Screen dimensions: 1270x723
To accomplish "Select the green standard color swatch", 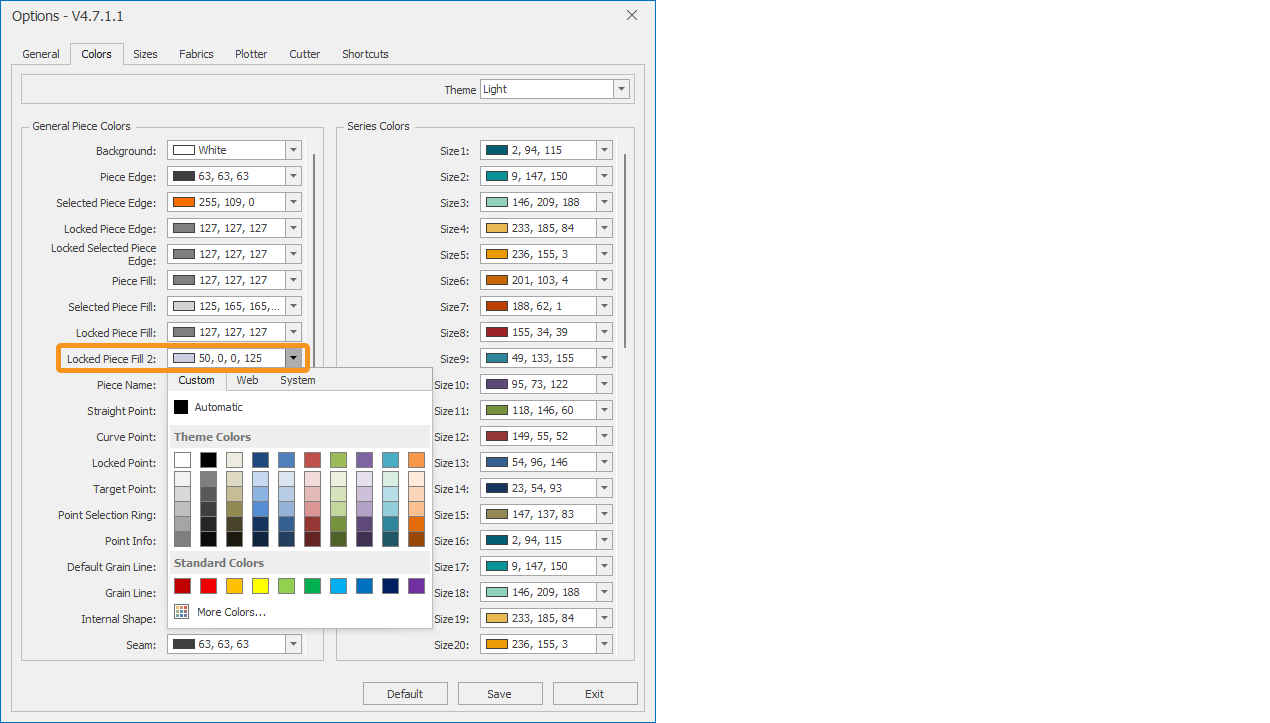I will click(312, 586).
